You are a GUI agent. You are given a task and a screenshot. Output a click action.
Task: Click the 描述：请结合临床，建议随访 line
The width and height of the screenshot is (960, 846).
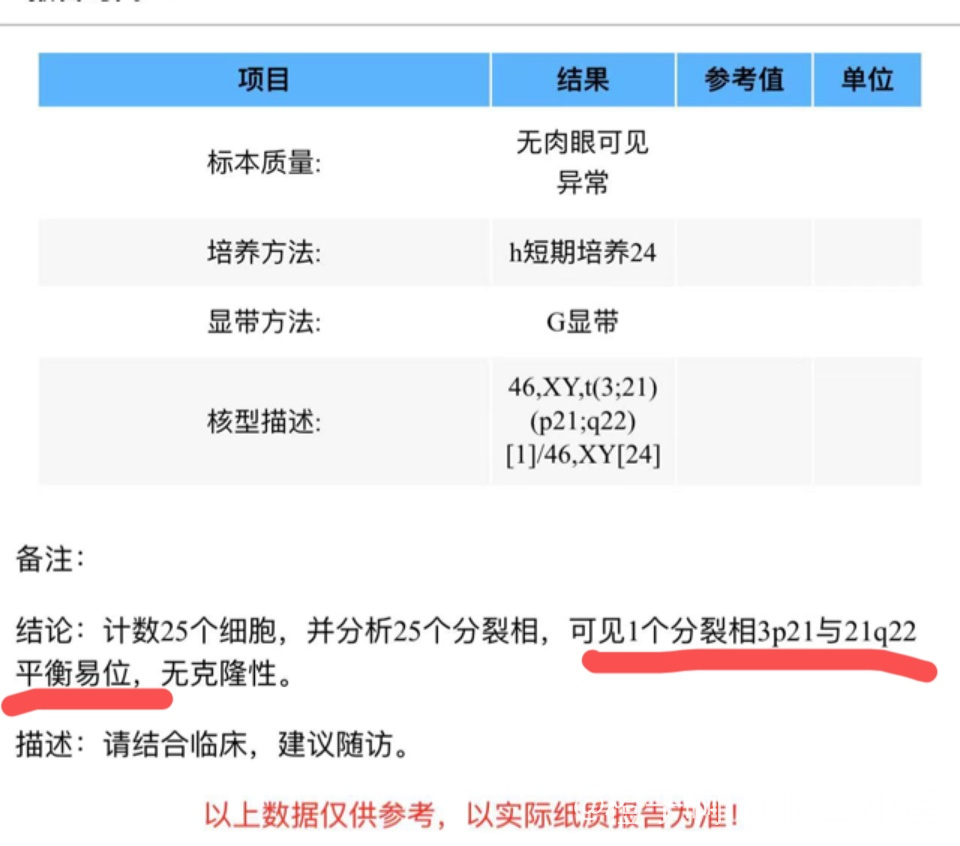pos(212,745)
